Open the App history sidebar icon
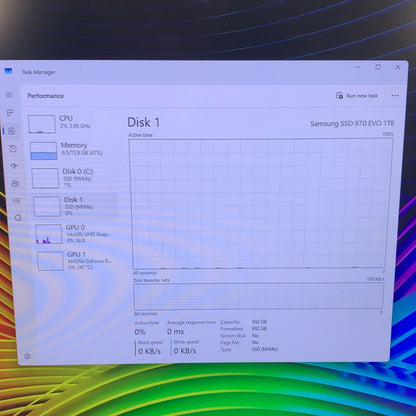Image resolution: width=416 pixels, height=416 pixels. coord(13,148)
